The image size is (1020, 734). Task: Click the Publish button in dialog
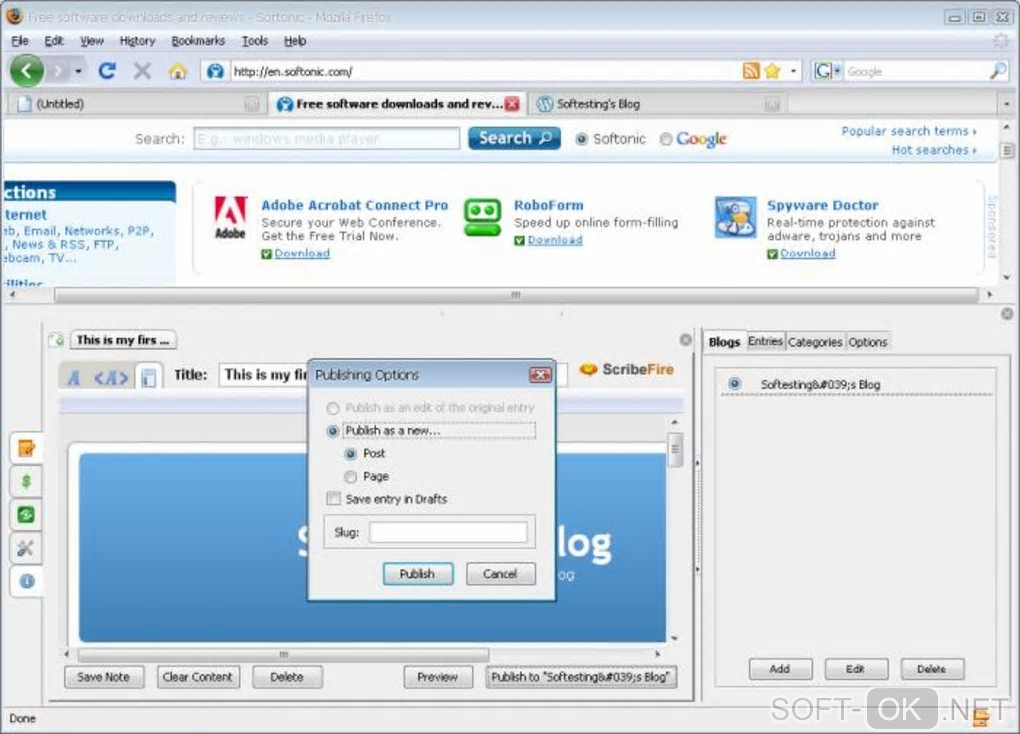click(417, 574)
